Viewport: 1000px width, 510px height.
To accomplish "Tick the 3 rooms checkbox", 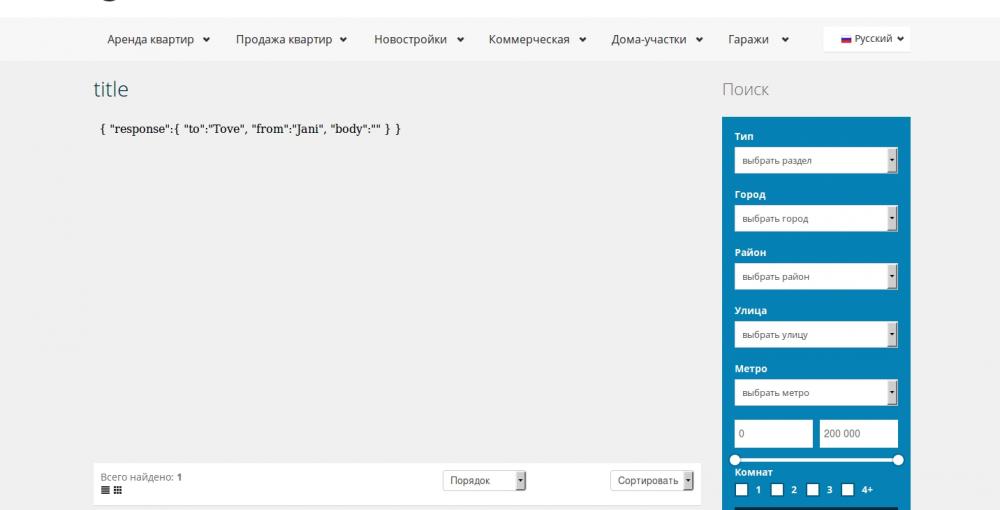I will pyautogui.click(x=813, y=490).
